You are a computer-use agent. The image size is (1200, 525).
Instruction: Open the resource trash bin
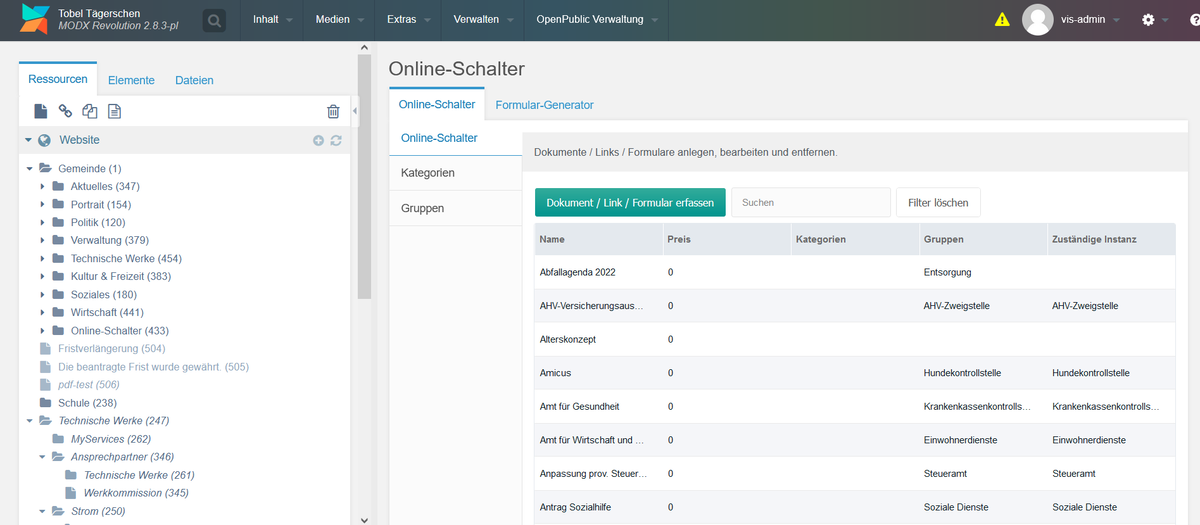tap(333, 112)
